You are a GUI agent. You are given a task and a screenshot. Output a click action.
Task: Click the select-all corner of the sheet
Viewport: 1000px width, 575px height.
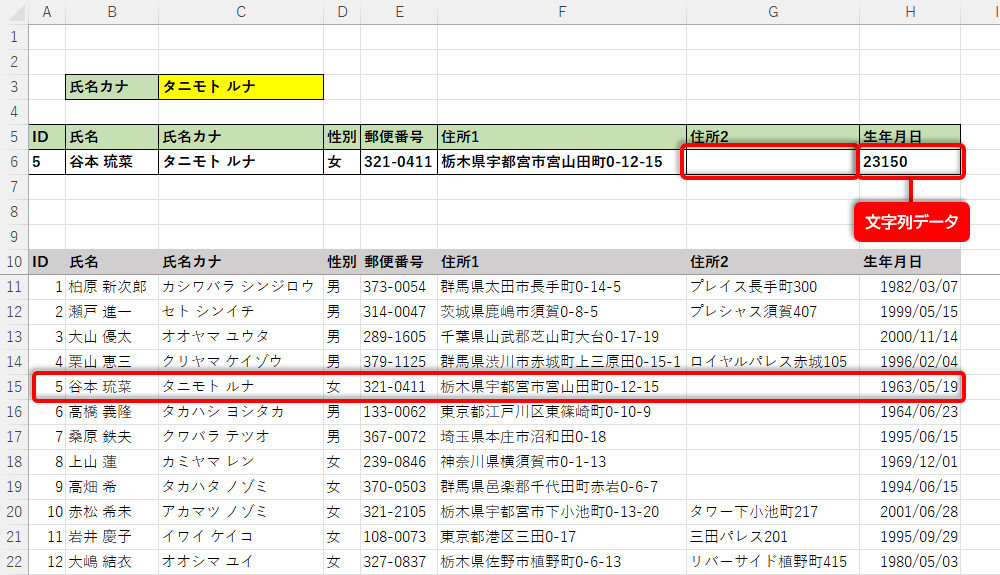tap(14, 11)
